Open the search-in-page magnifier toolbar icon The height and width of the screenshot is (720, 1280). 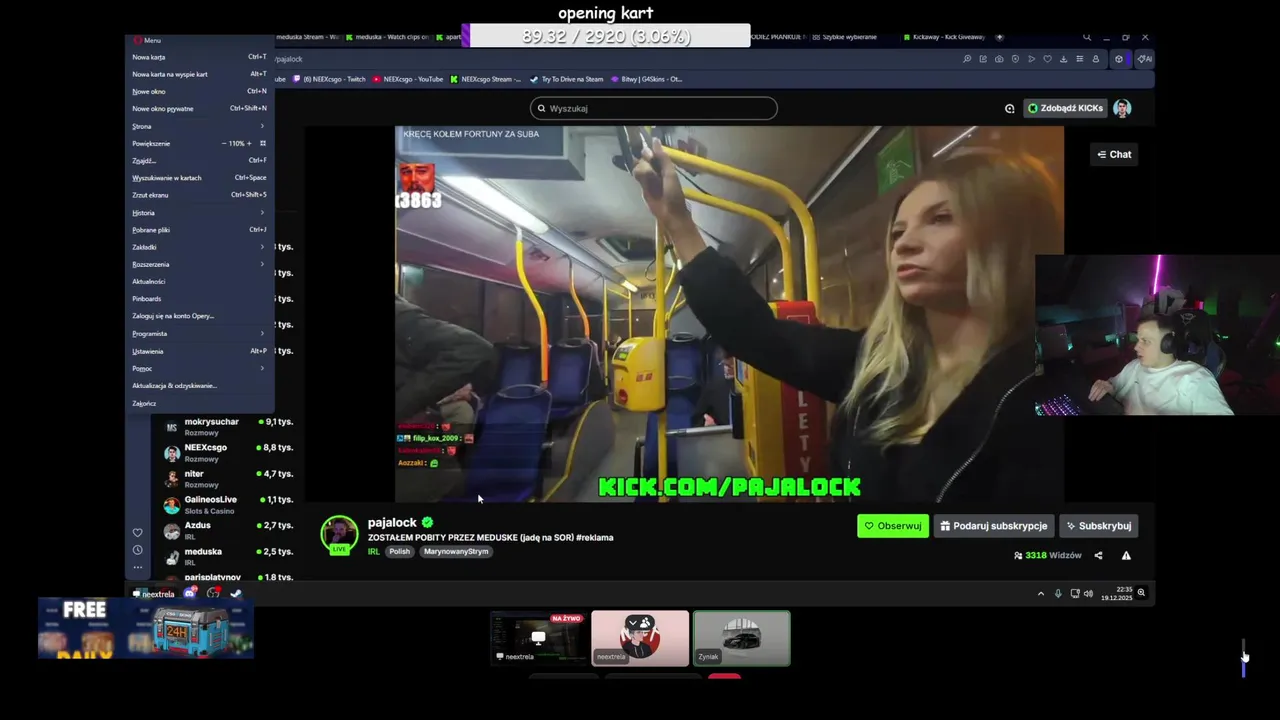[967, 59]
